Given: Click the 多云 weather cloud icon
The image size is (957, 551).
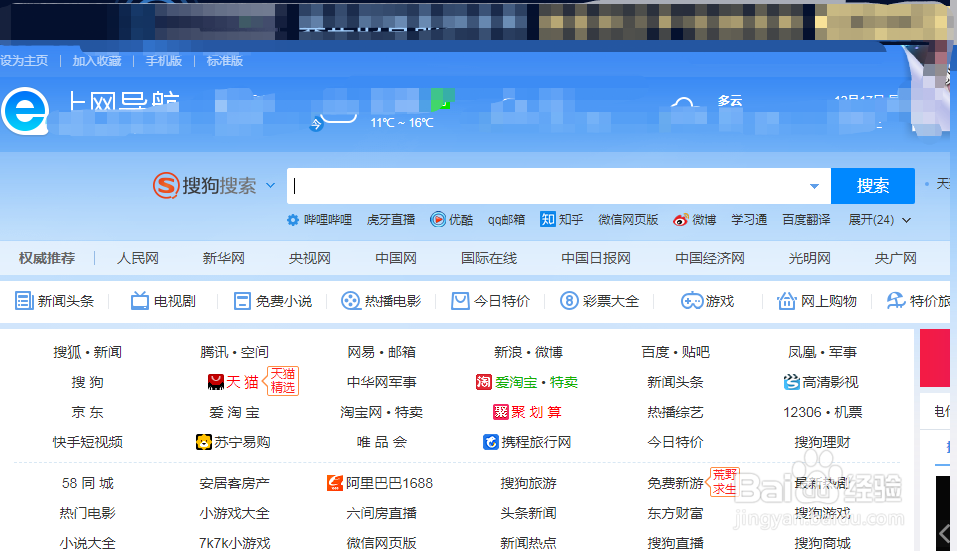Looking at the screenshot, I should (x=684, y=104).
